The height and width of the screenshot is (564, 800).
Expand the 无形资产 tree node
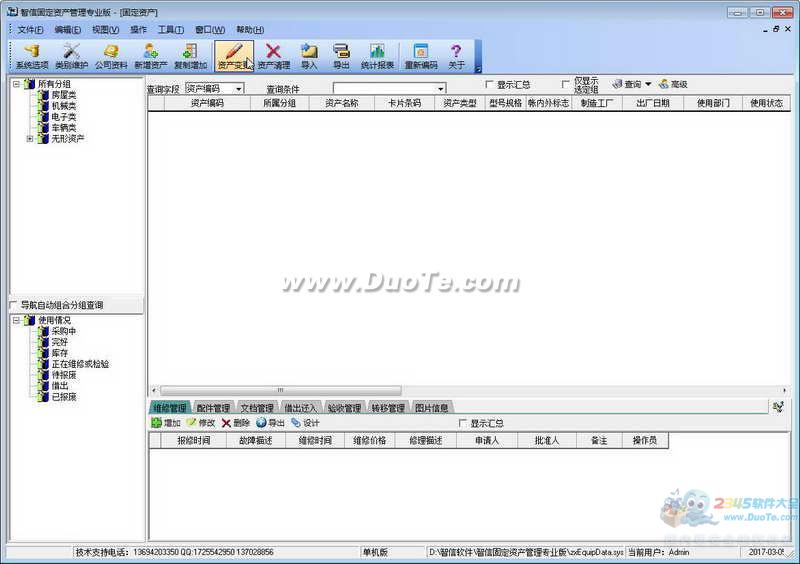[x=30, y=139]
